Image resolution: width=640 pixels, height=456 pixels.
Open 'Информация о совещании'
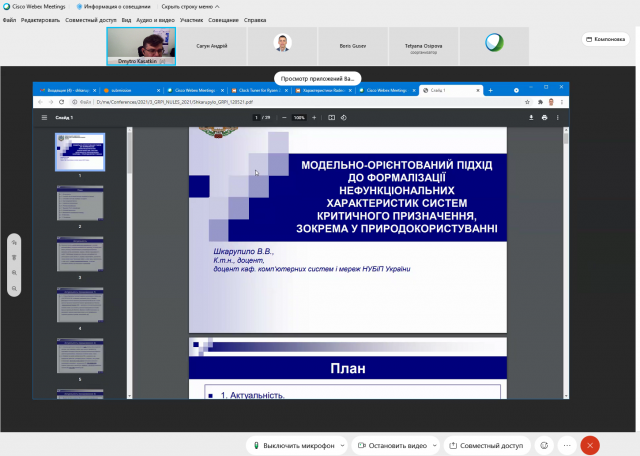[113, 7]
